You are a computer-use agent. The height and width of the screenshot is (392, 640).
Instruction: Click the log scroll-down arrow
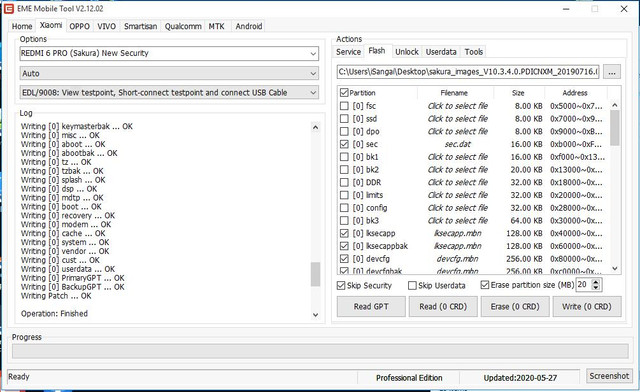click(x=315, y=315)
